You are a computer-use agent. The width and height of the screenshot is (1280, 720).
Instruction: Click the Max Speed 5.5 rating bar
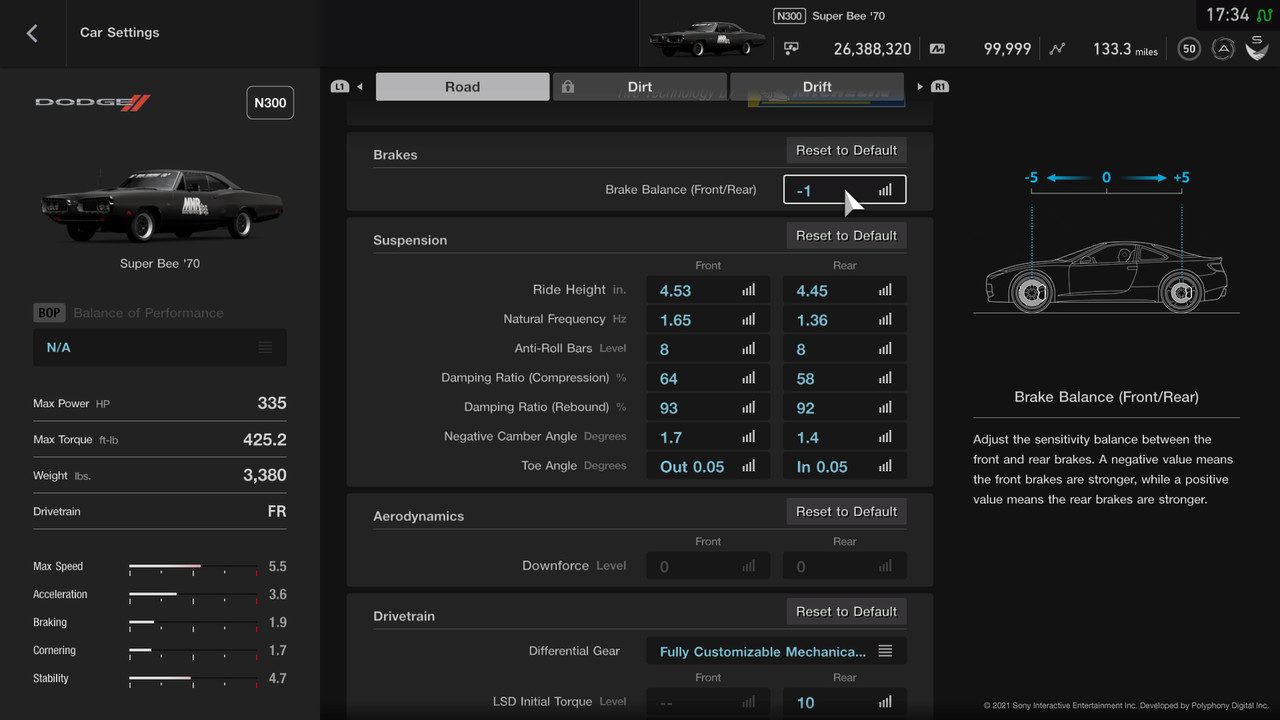tap(193, 567)
